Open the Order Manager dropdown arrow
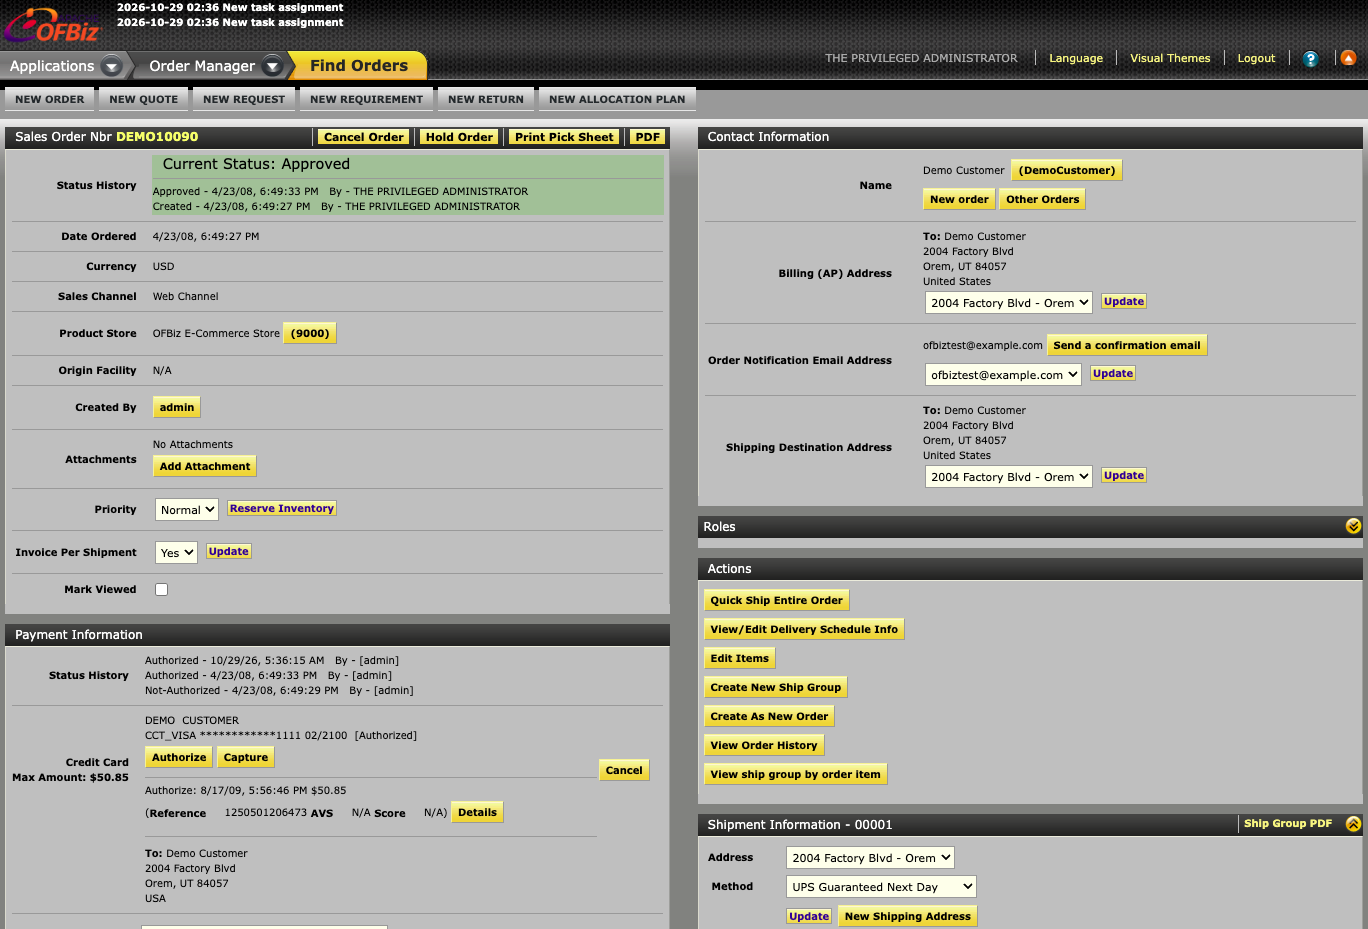The height and width of the screenshot is (929, 1368). pyautogui.click(x=272, y=66)
